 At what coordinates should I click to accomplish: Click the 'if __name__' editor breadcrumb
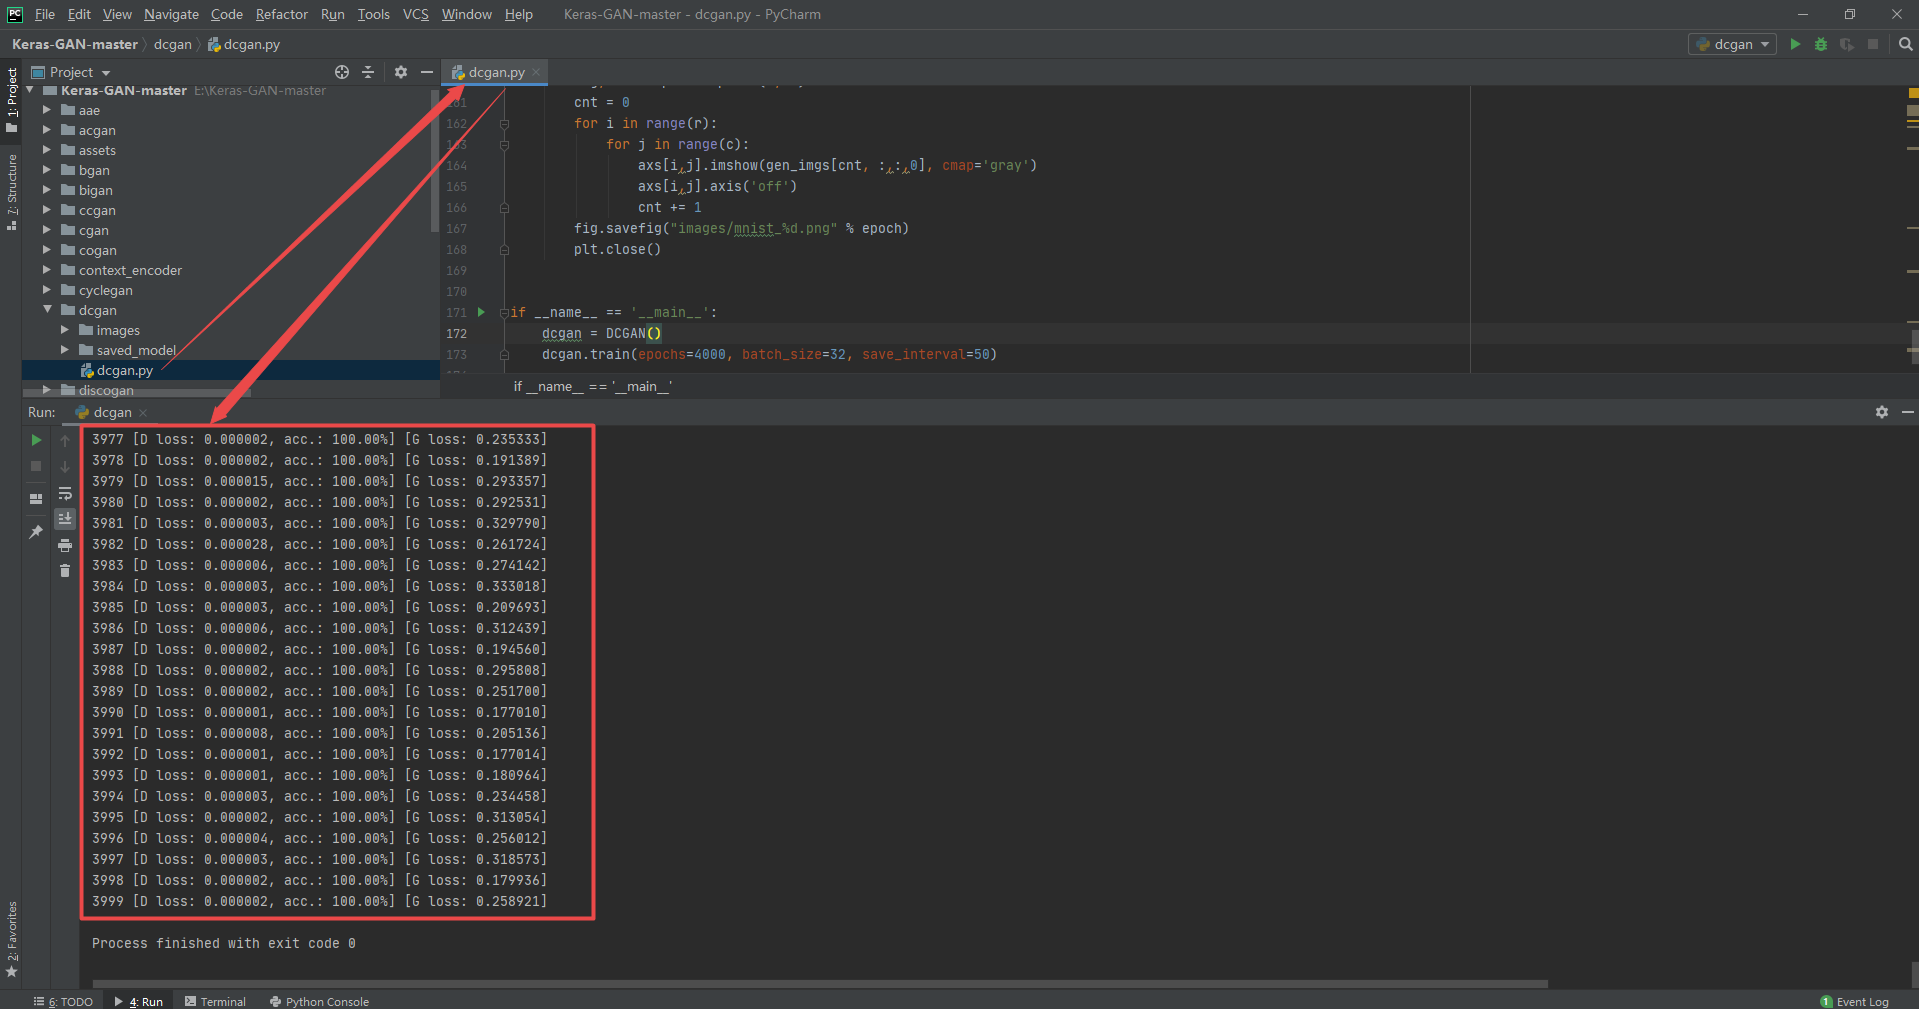tap(592, 386)
